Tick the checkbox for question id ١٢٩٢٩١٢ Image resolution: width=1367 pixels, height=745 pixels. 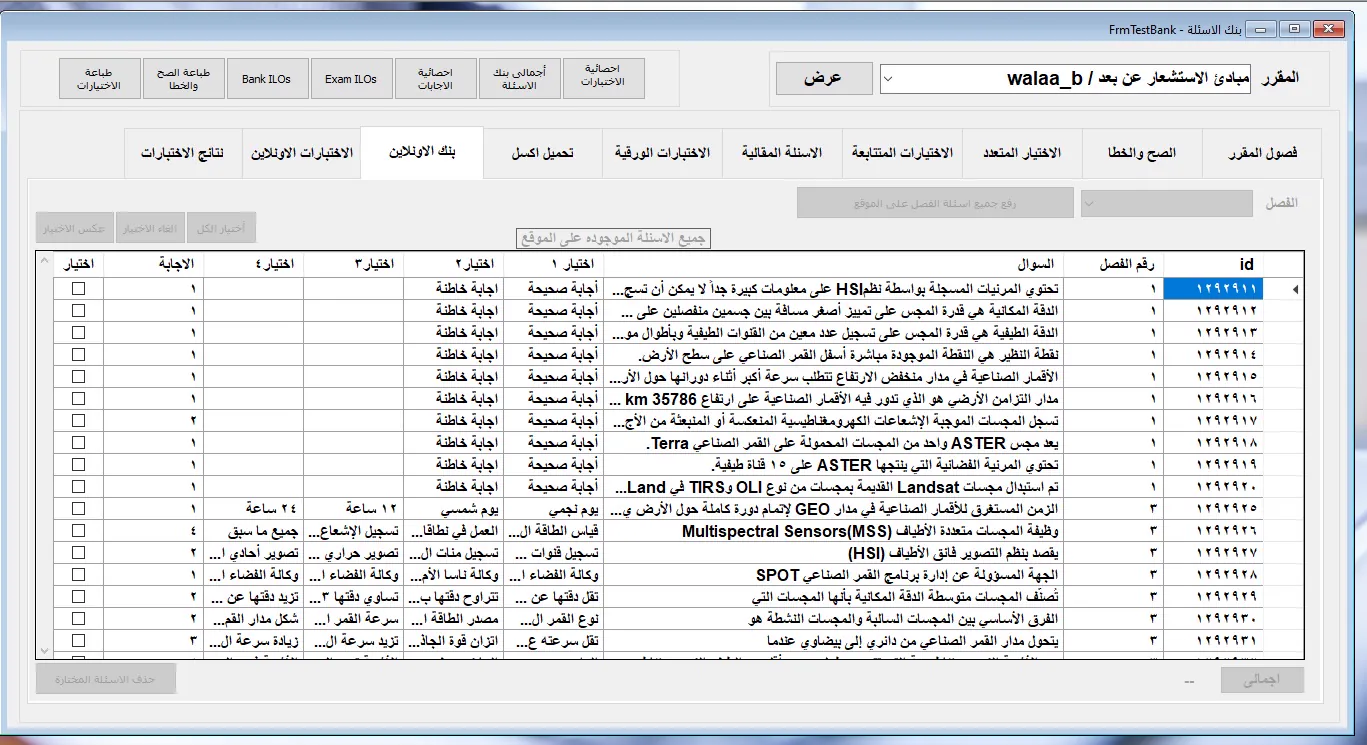click(x=78, y=310)
